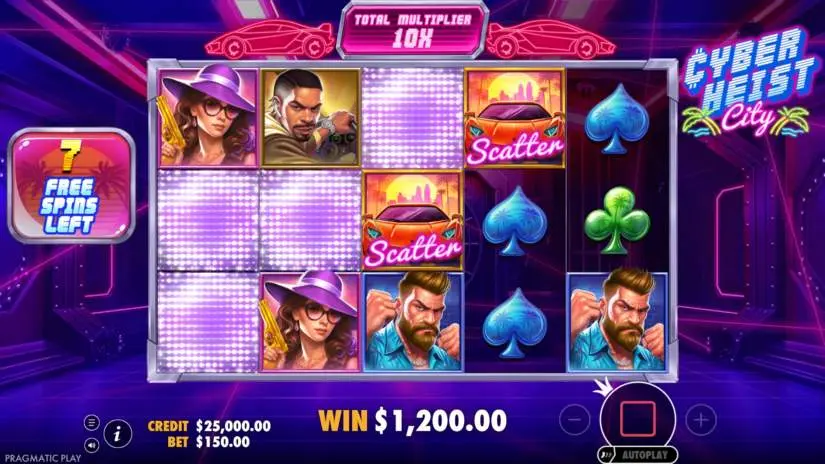Click the Cyber Heist City logo
This screenshot has height=464, width=825.
pos(747,84)
